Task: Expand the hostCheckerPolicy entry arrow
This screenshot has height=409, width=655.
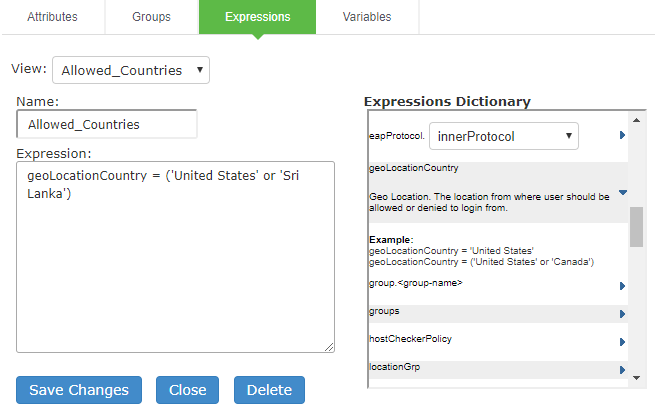Action: coord(622,342)
